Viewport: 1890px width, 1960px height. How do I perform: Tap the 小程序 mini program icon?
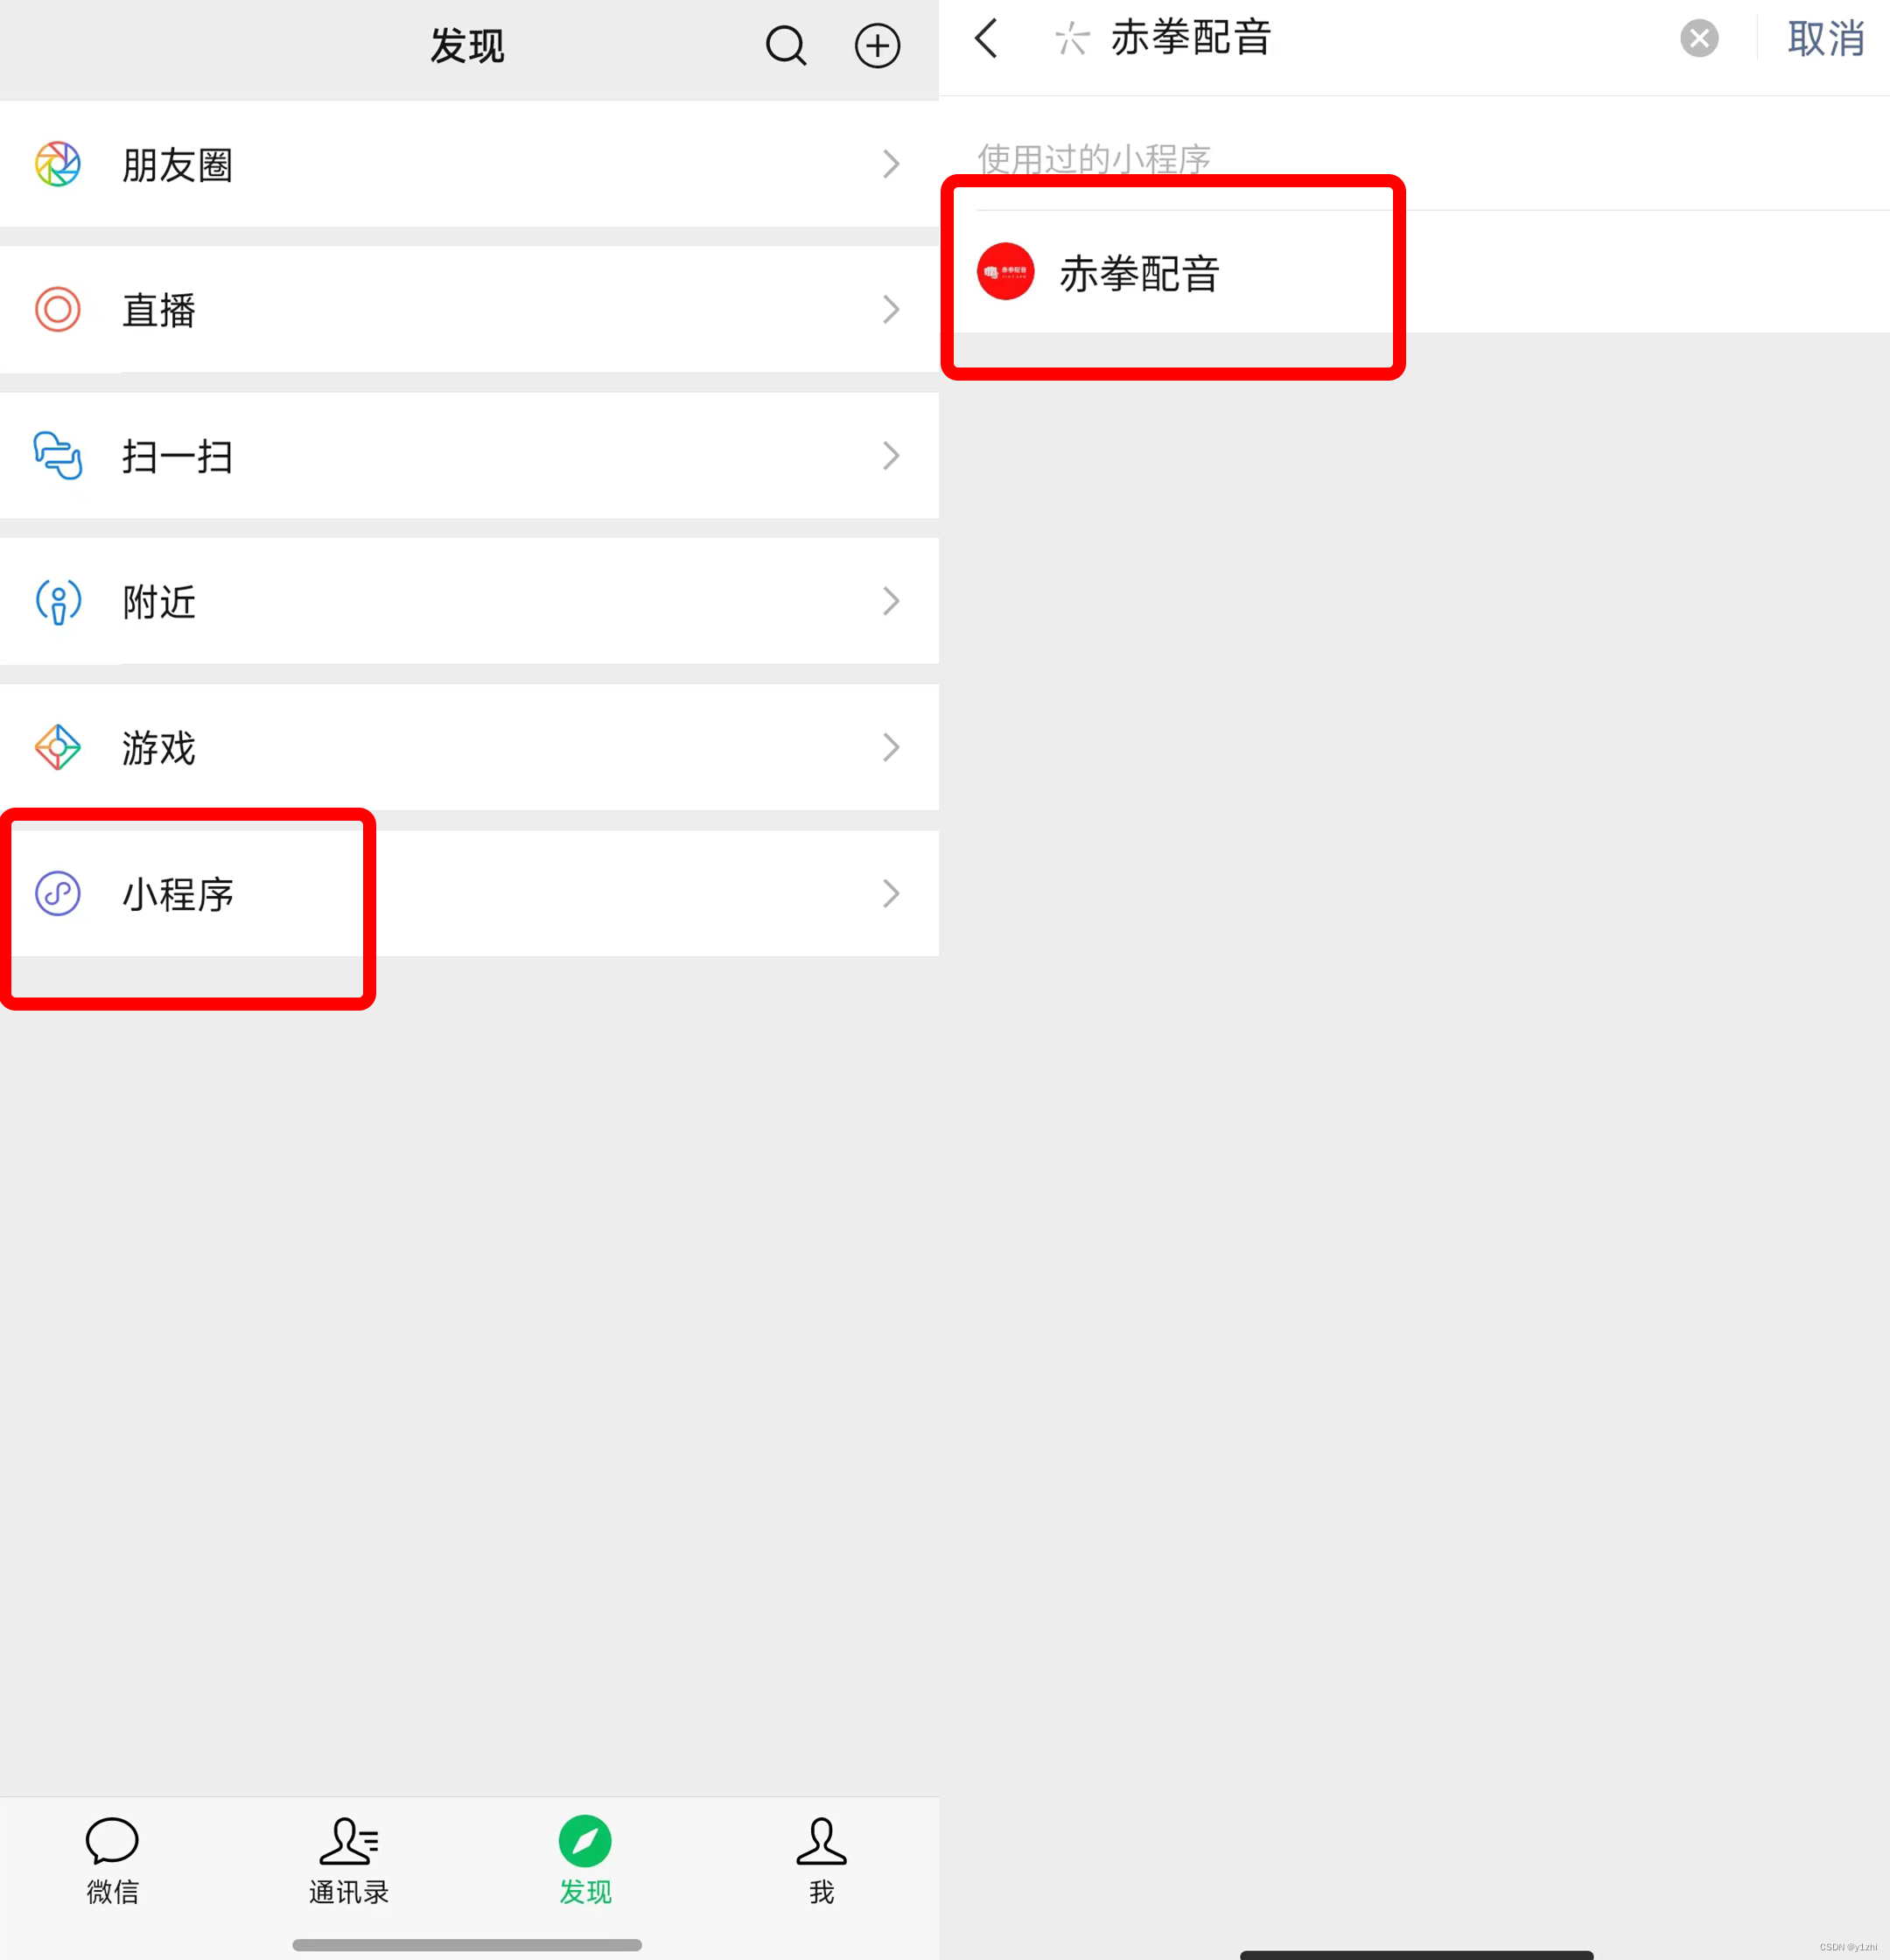58,893
